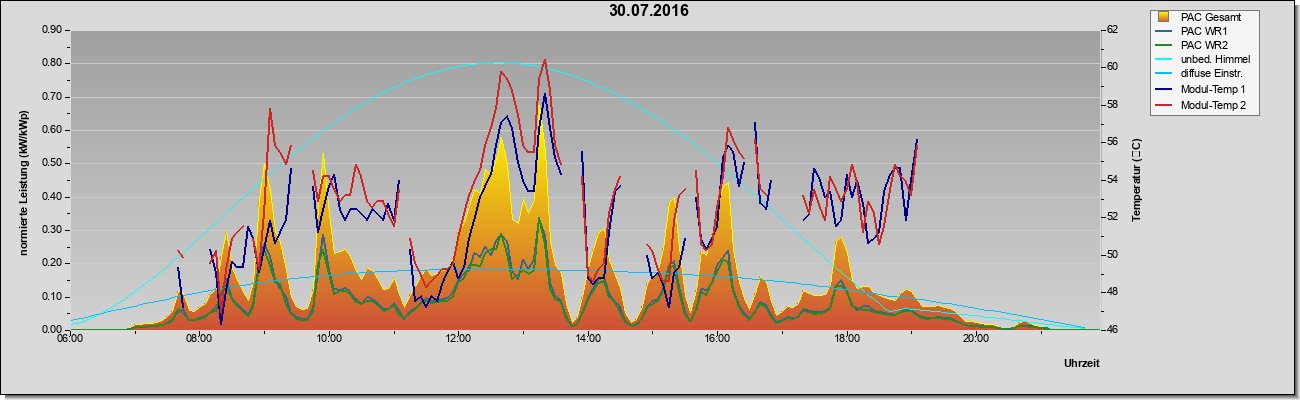This screenshot has height=400, width=1300.
Task: Click the 06:00 label at axis start
Action: tap(70, 338)
